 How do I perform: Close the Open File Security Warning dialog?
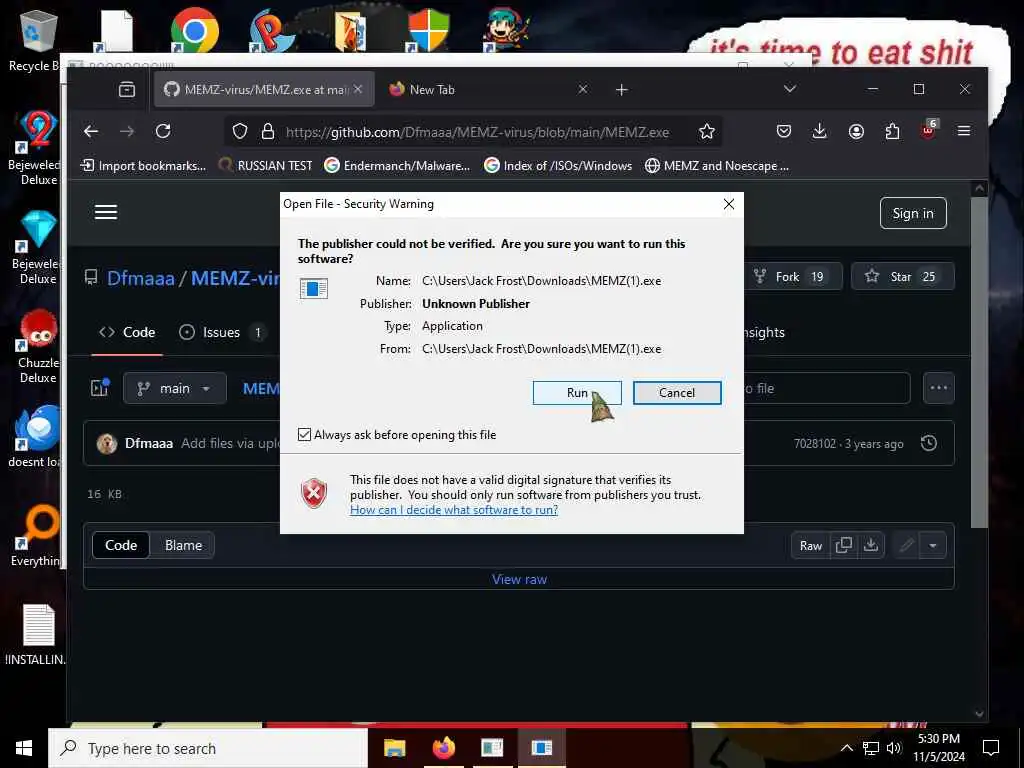tap(729, 204)
